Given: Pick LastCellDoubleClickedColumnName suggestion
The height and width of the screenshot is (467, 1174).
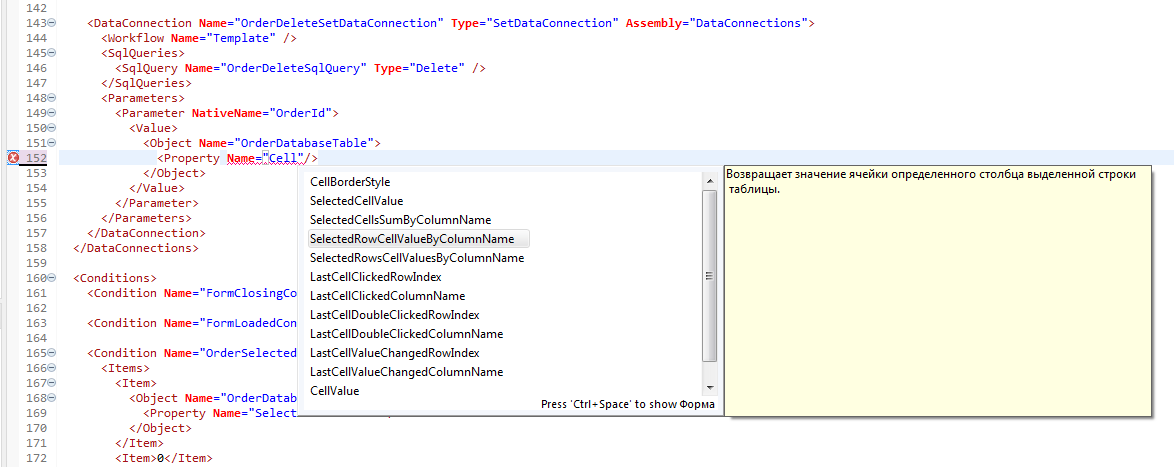Looking at the screenshot, I should (406, 334).
